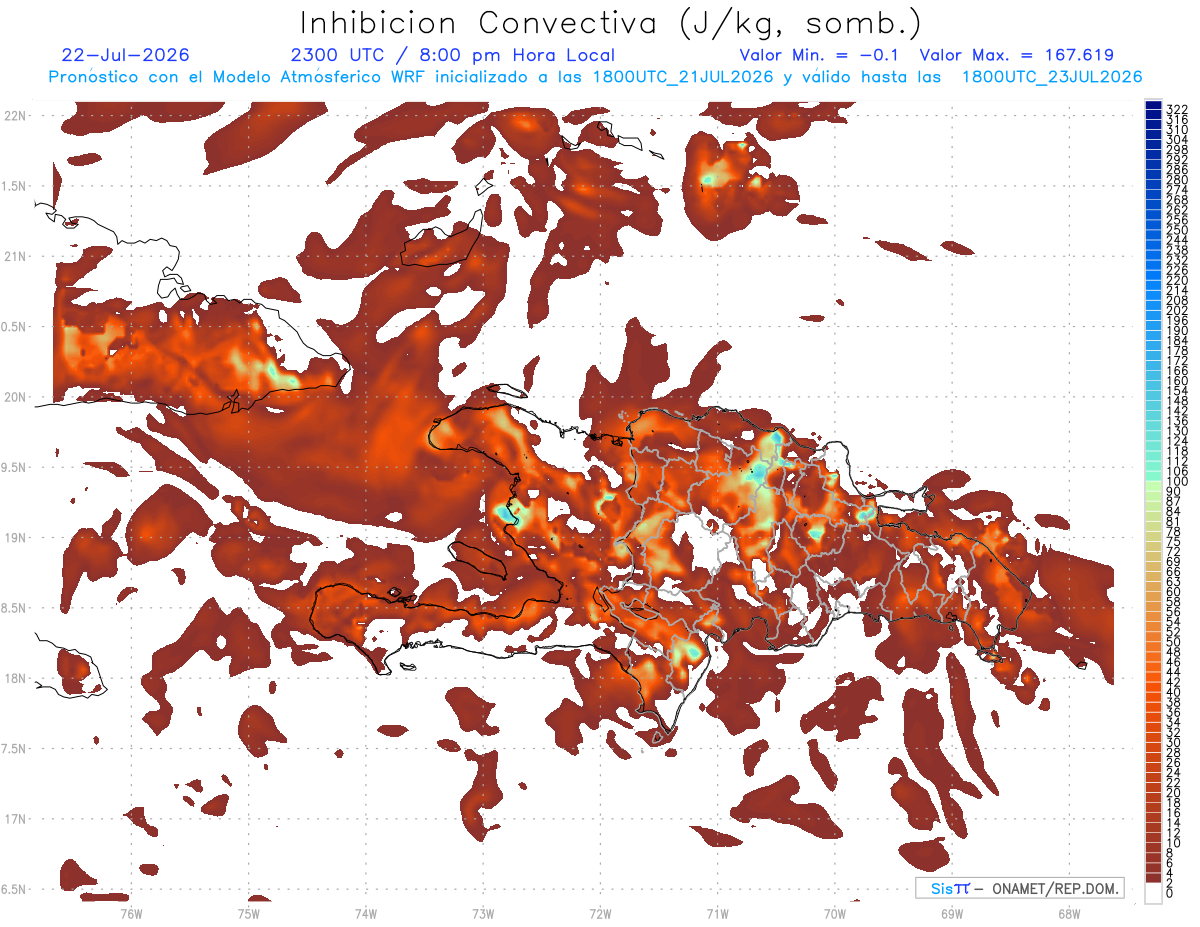Click the clipped '6.5N' latitude label
The width and height of the screenshot is (1200, 927).
click(14, 889)
